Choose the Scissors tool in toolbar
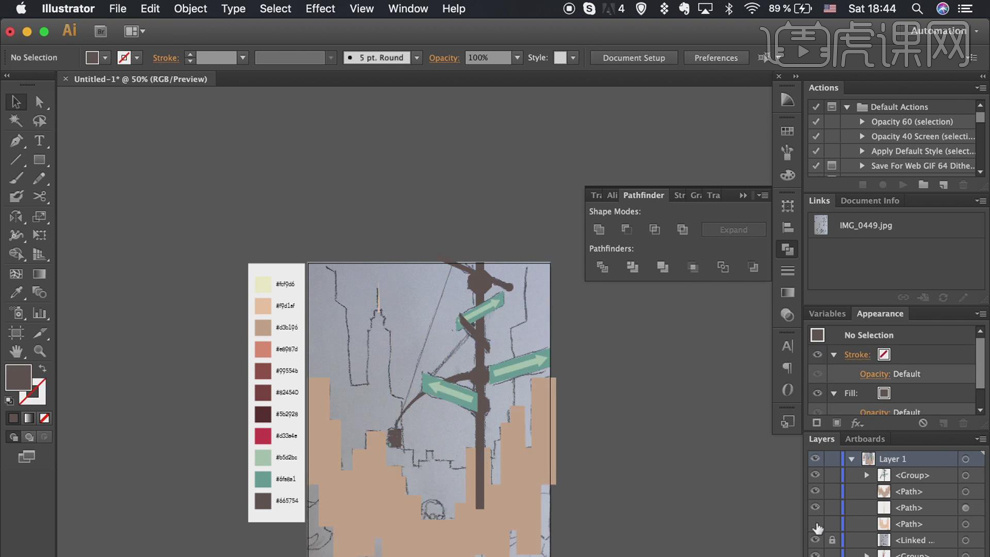The width and height of the screenshot is (990, 557). point(39,197)
